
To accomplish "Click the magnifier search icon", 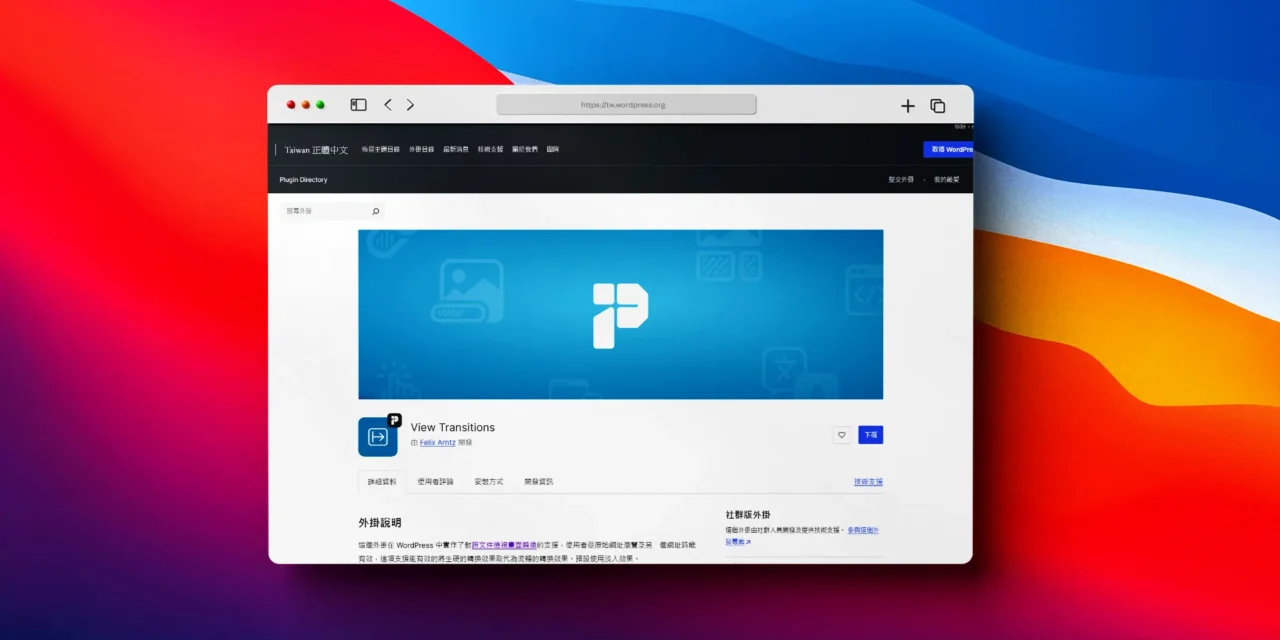I will [376, 211].
